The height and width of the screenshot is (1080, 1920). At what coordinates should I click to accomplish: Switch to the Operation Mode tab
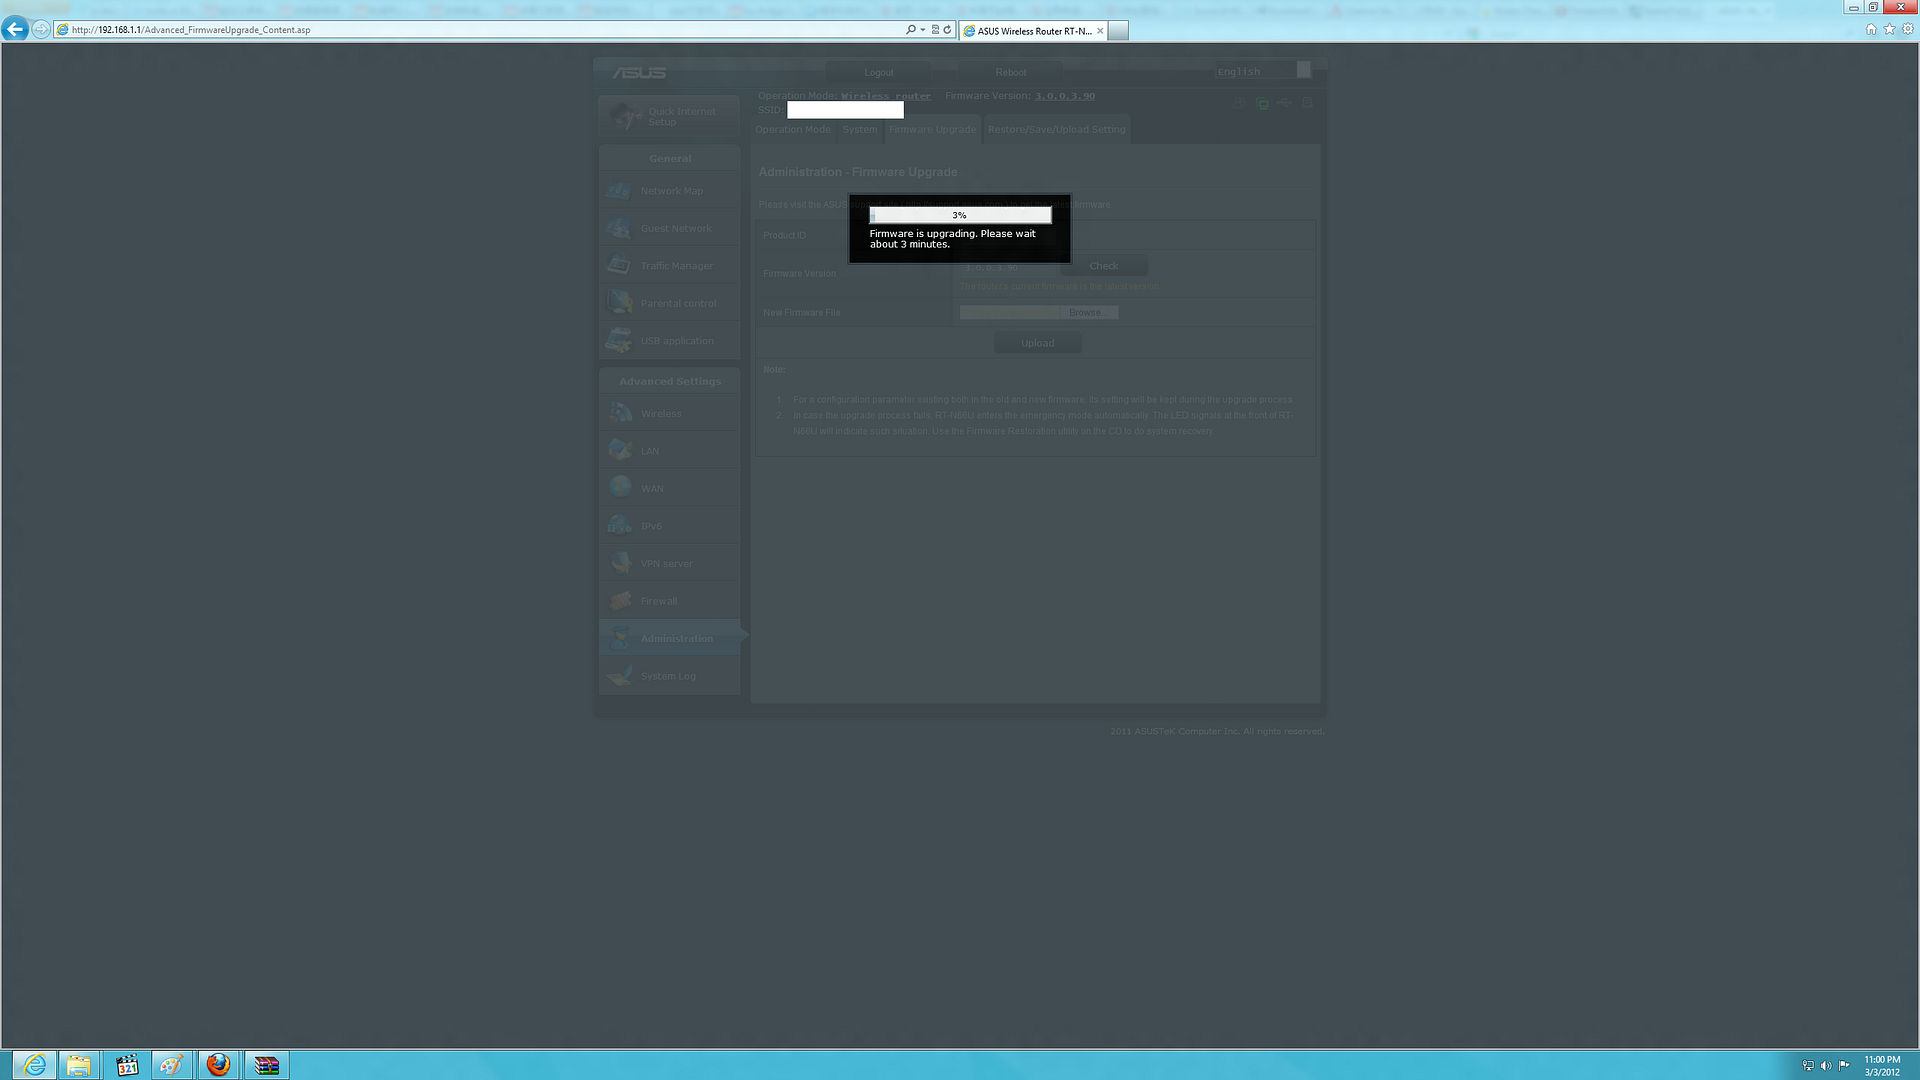pos(792,130)
